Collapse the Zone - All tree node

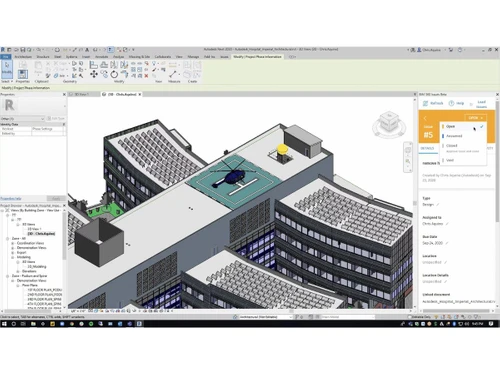tap(7, 239)
